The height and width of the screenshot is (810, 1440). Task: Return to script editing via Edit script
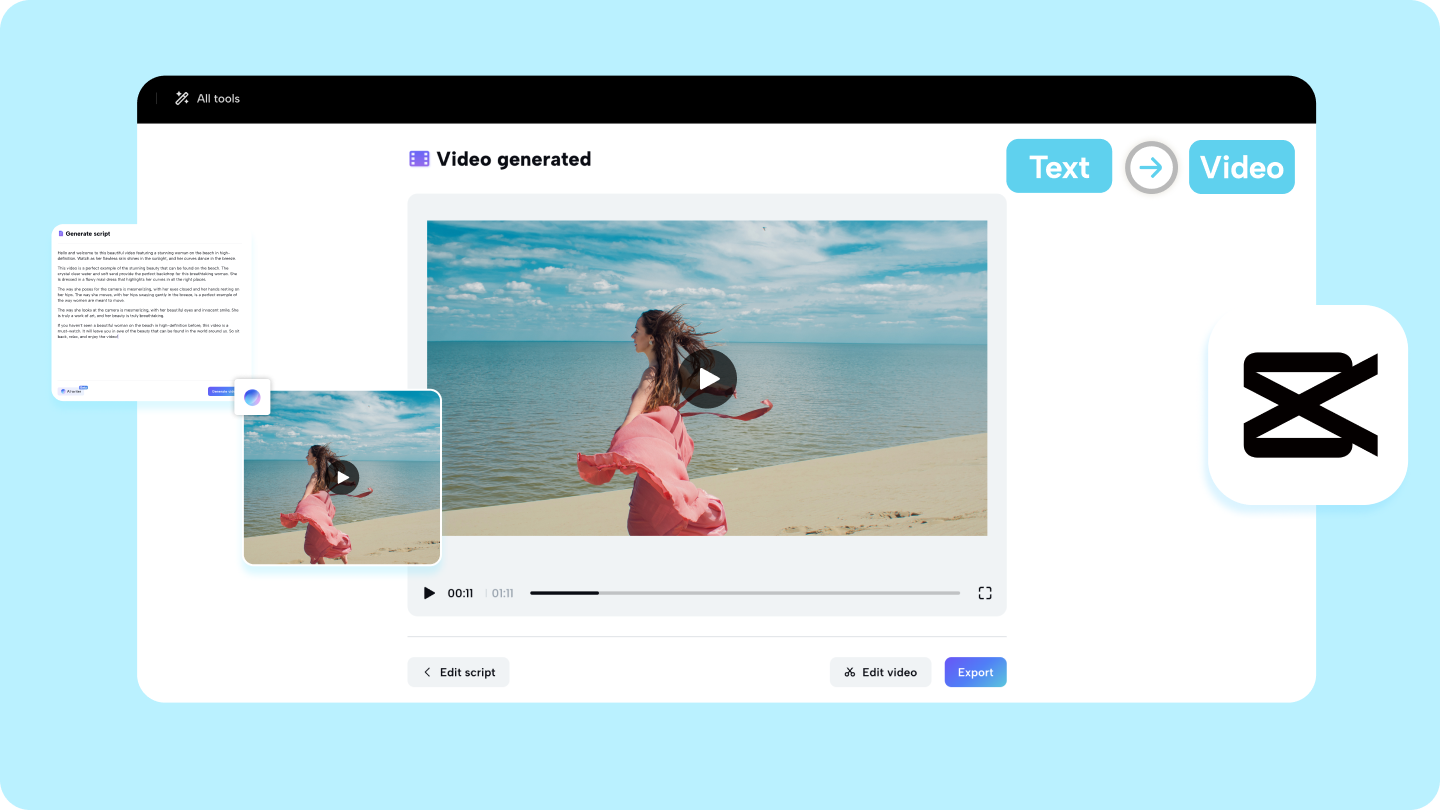click(458, 672)
